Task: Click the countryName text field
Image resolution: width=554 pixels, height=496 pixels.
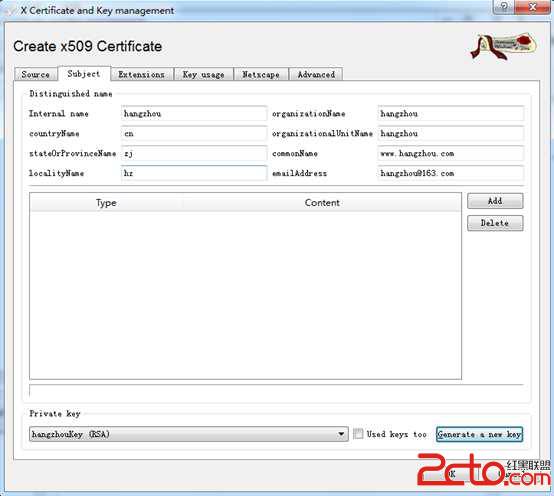Action: pos(194,134)
